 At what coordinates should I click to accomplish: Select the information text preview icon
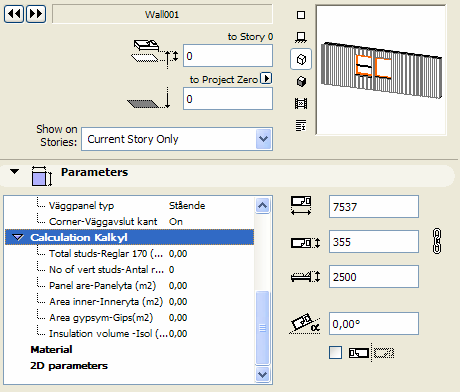coord(301,126)
